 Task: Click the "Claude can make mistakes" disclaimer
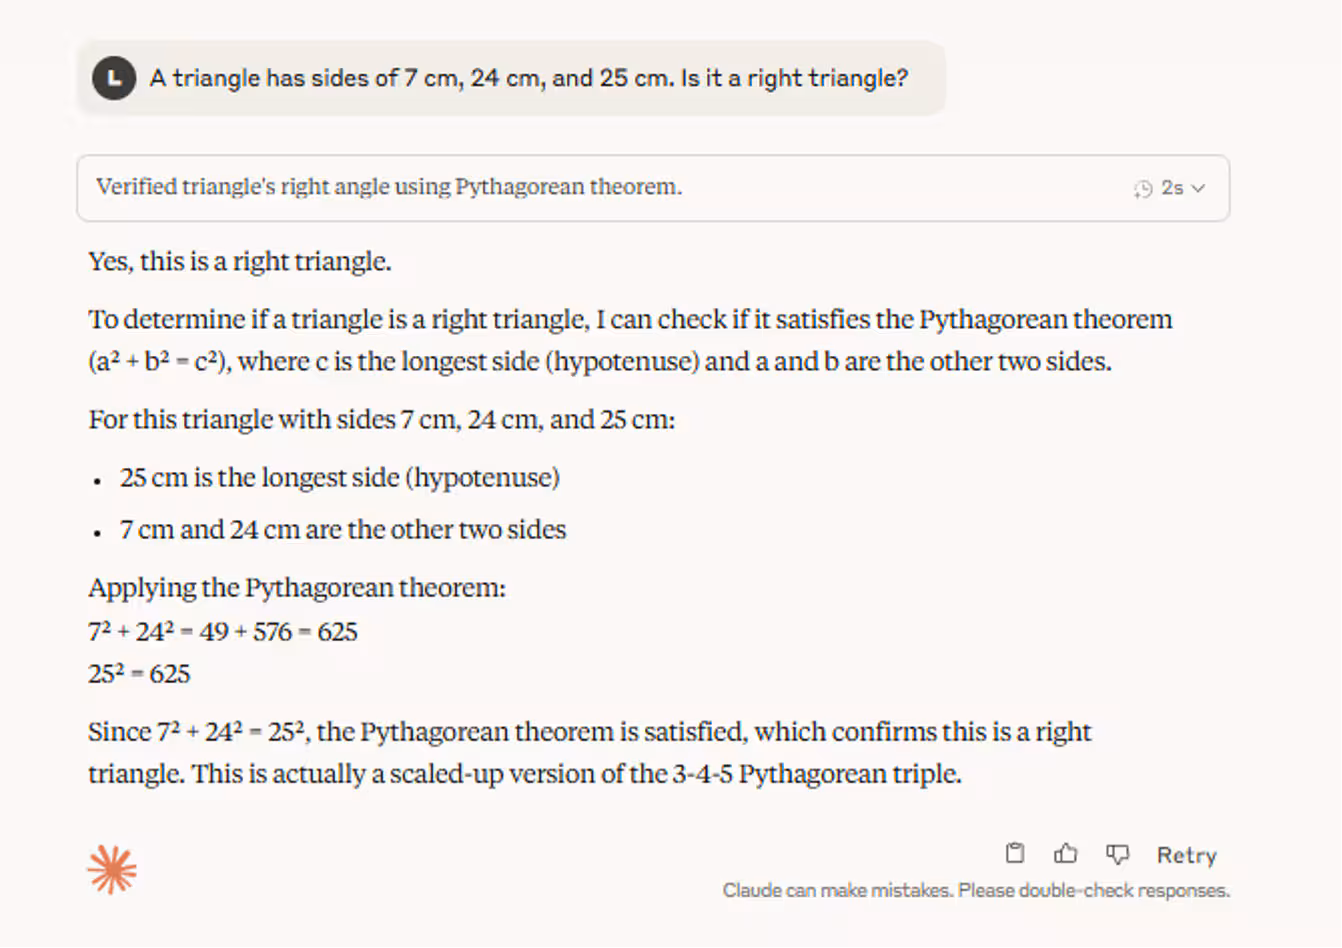pyautogui.click(x=976, y=890)
